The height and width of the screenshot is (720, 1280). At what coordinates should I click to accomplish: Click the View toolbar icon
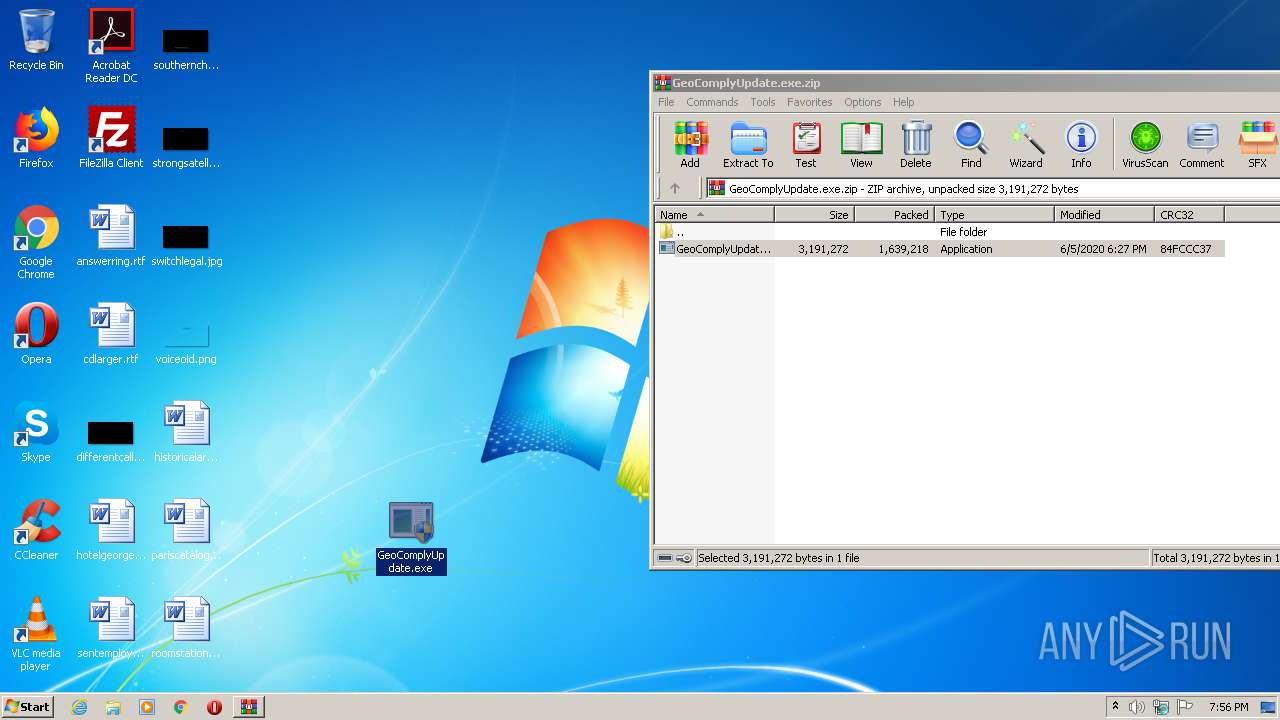[x=861, y=145]
